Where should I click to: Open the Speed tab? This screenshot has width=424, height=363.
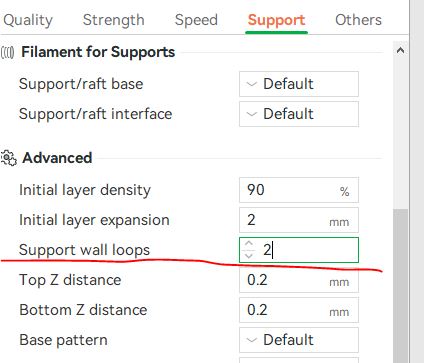coord(196,20)
